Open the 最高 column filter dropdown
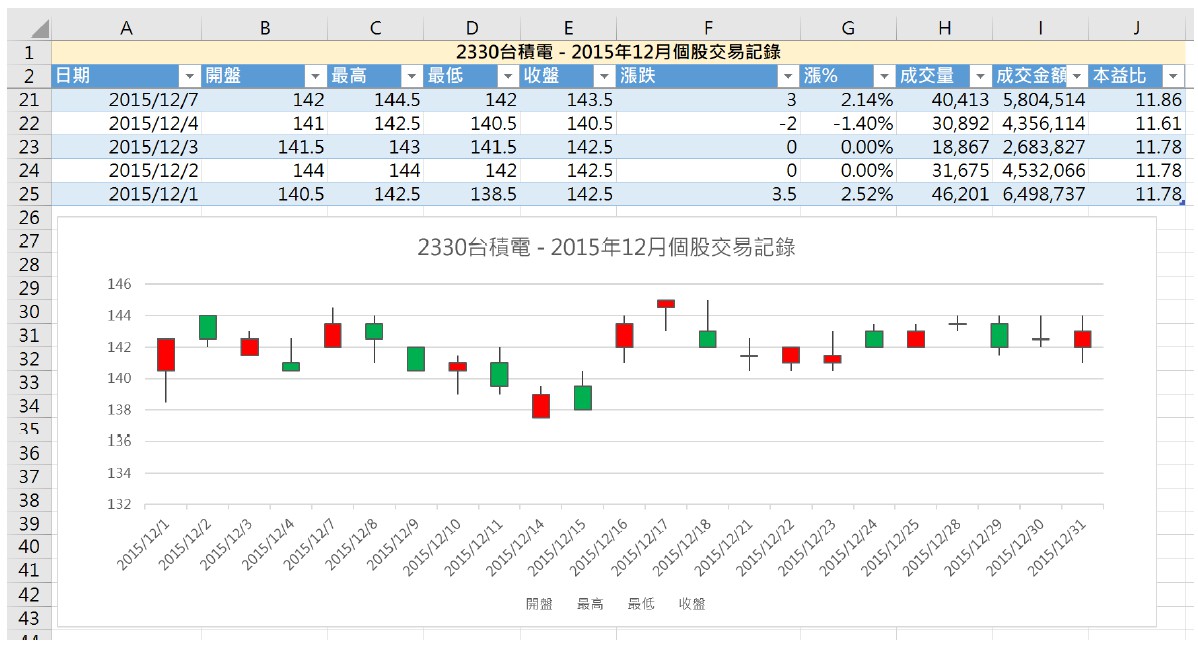 (412, 76)
